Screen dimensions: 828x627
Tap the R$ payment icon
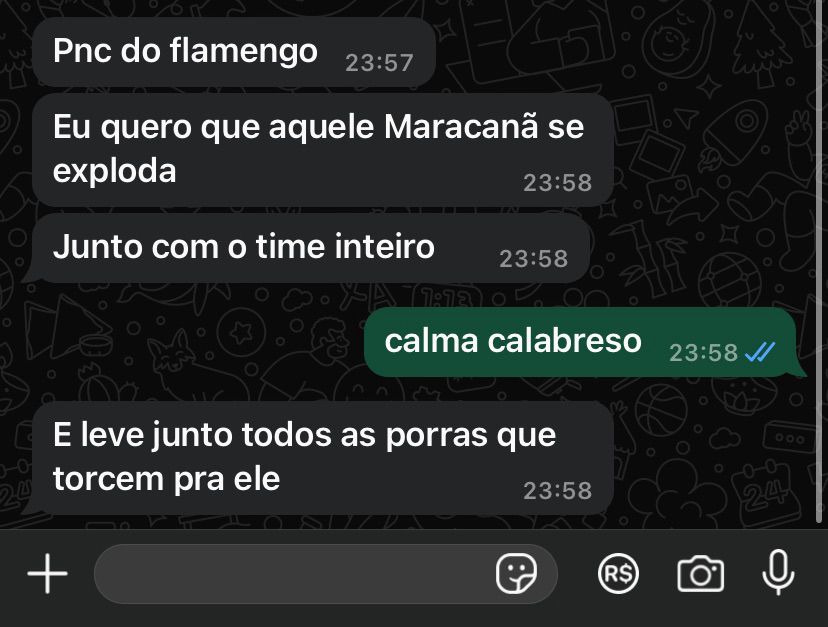tap(618, 573)
